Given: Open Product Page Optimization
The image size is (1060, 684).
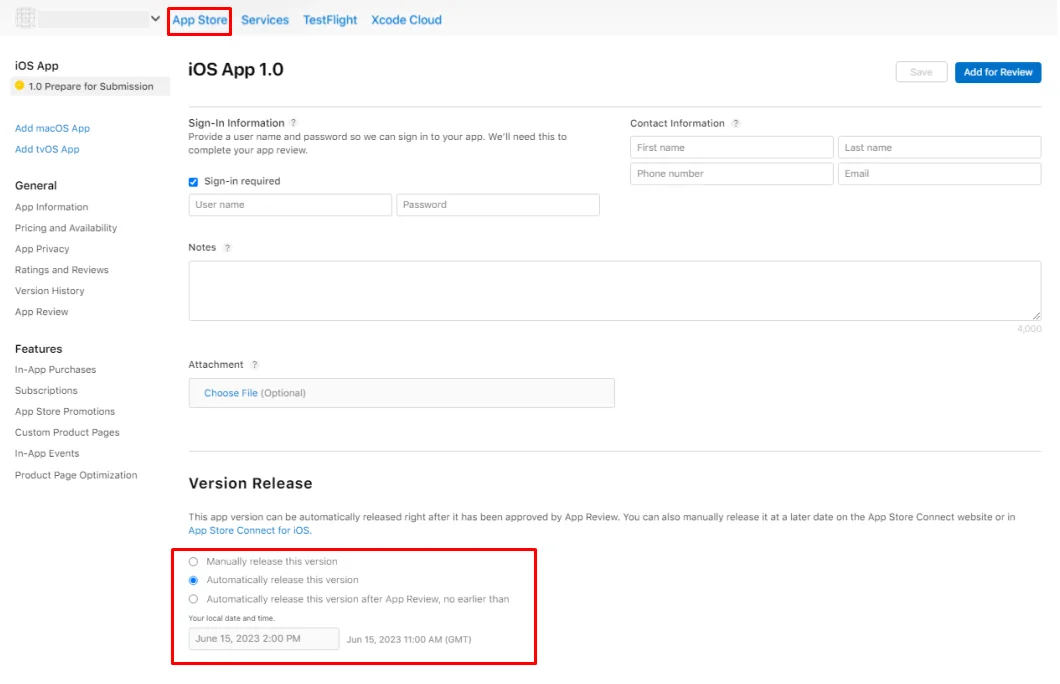Looking at the screenshot, I should tap(76, 476).
